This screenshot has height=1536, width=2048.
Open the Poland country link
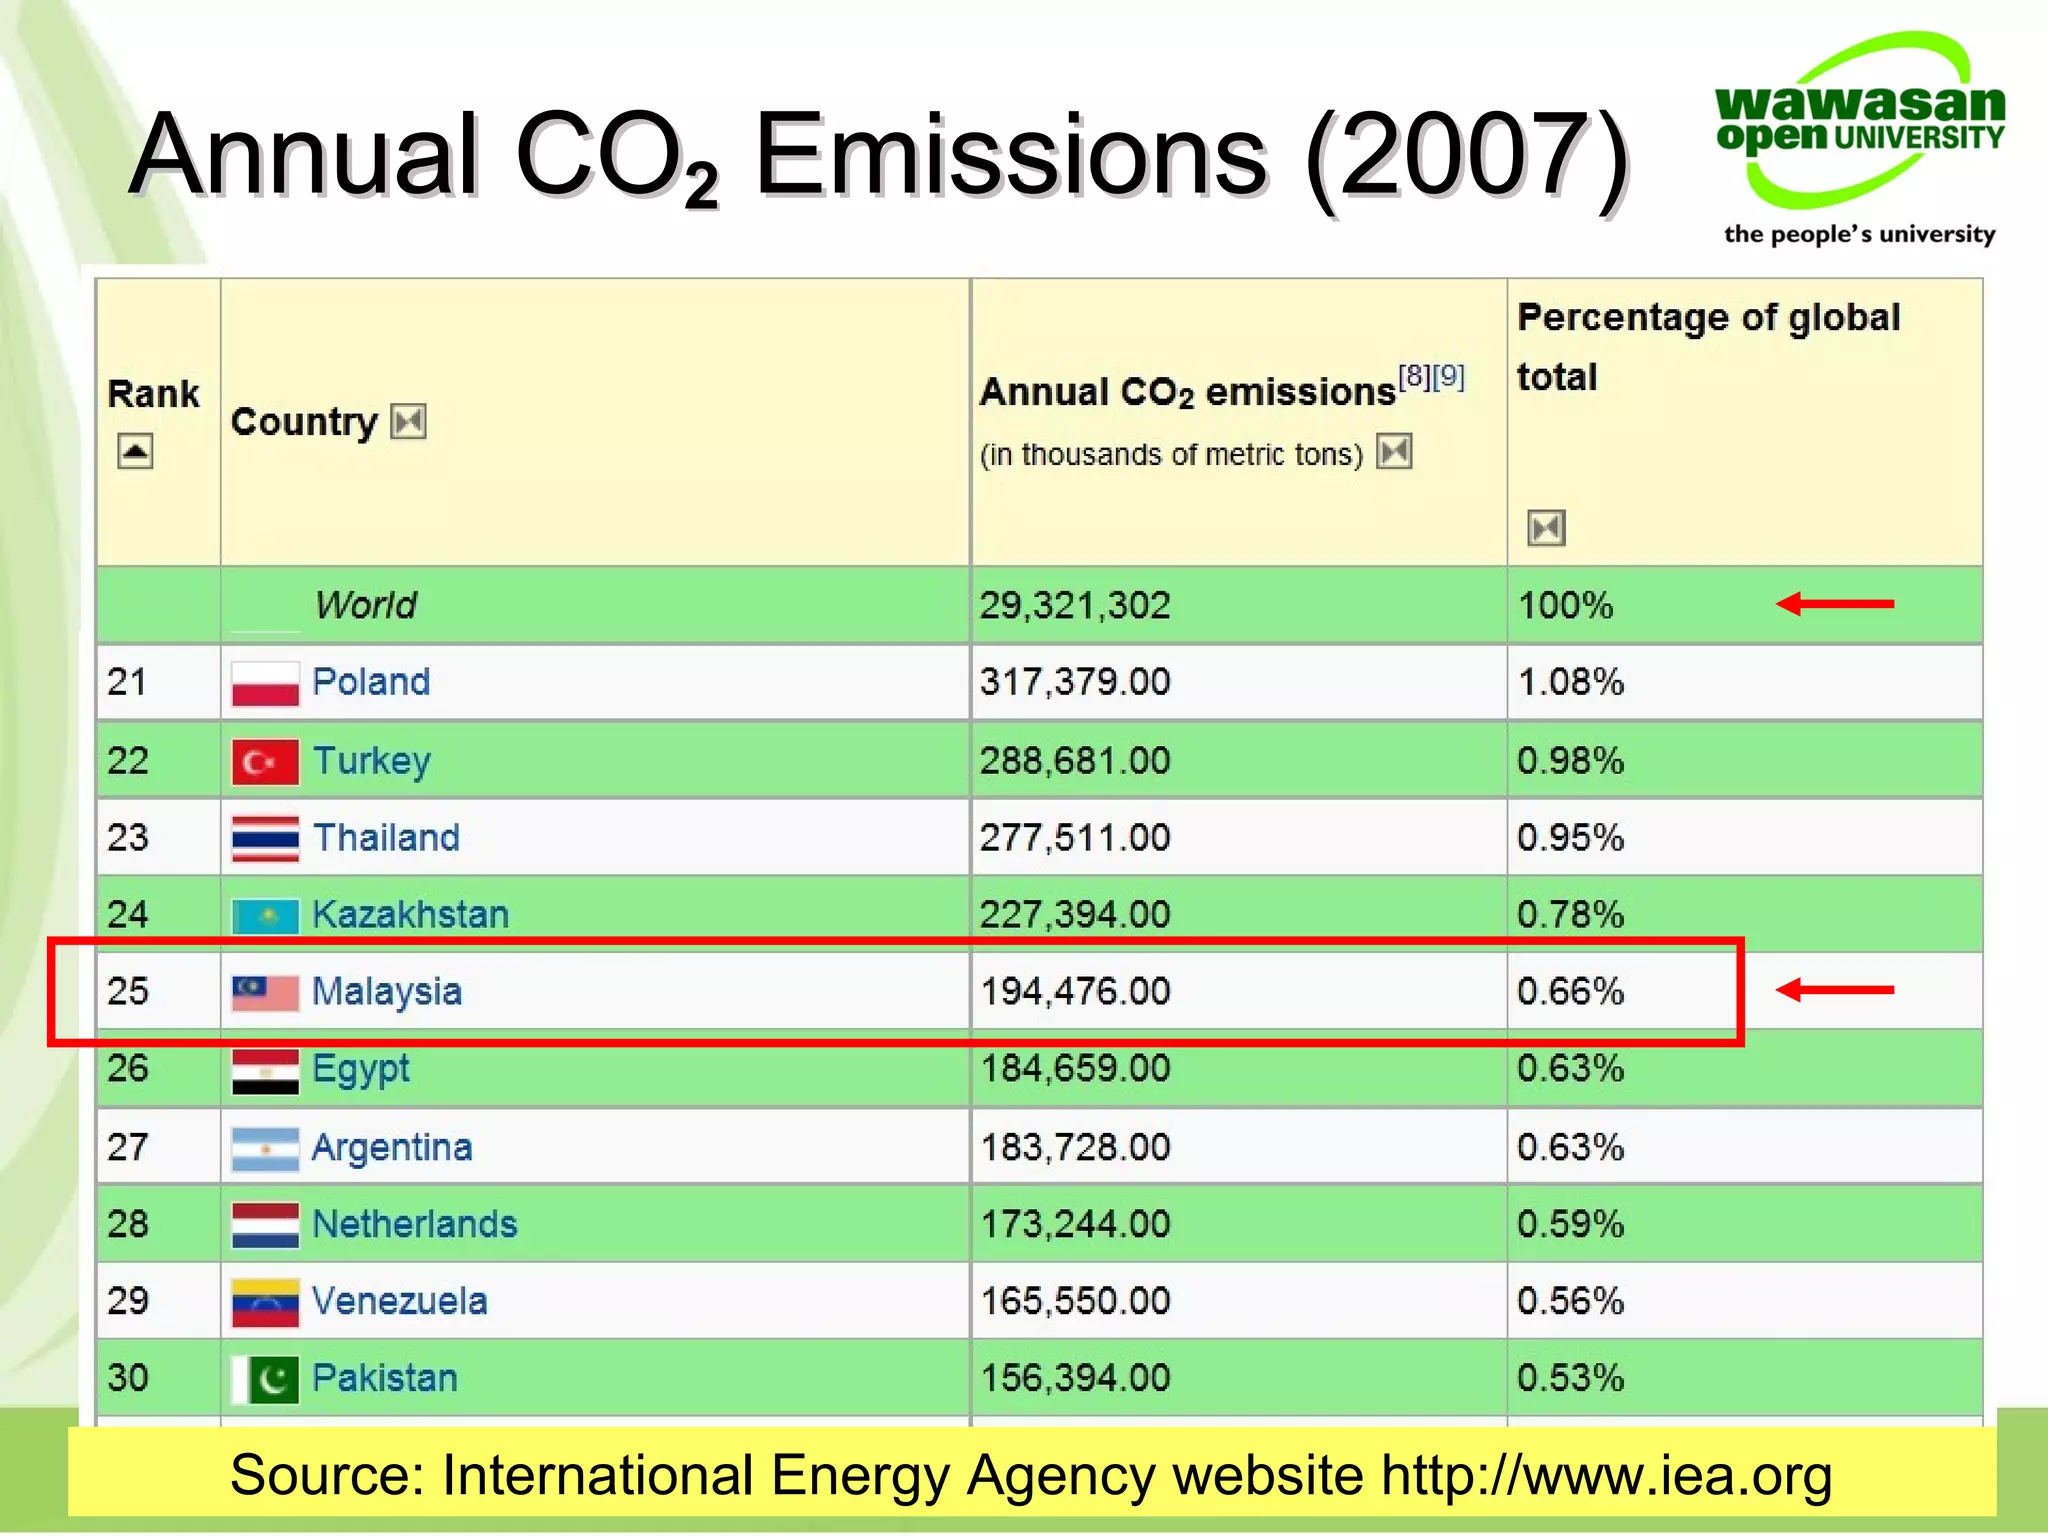click(371, 682)
